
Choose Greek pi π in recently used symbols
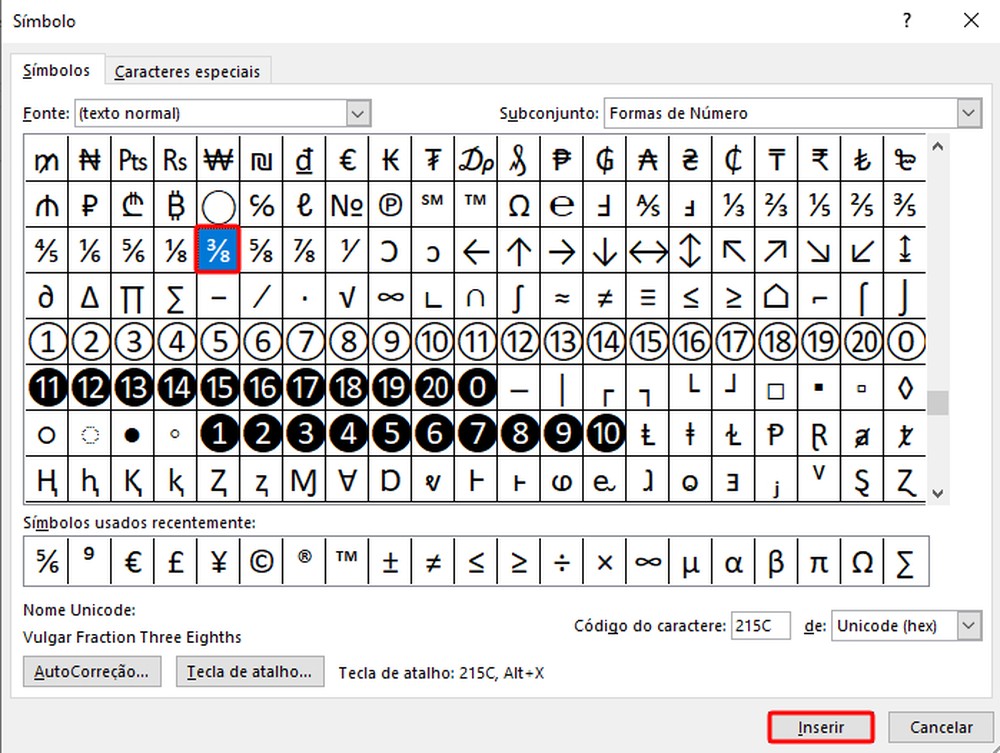820,562
